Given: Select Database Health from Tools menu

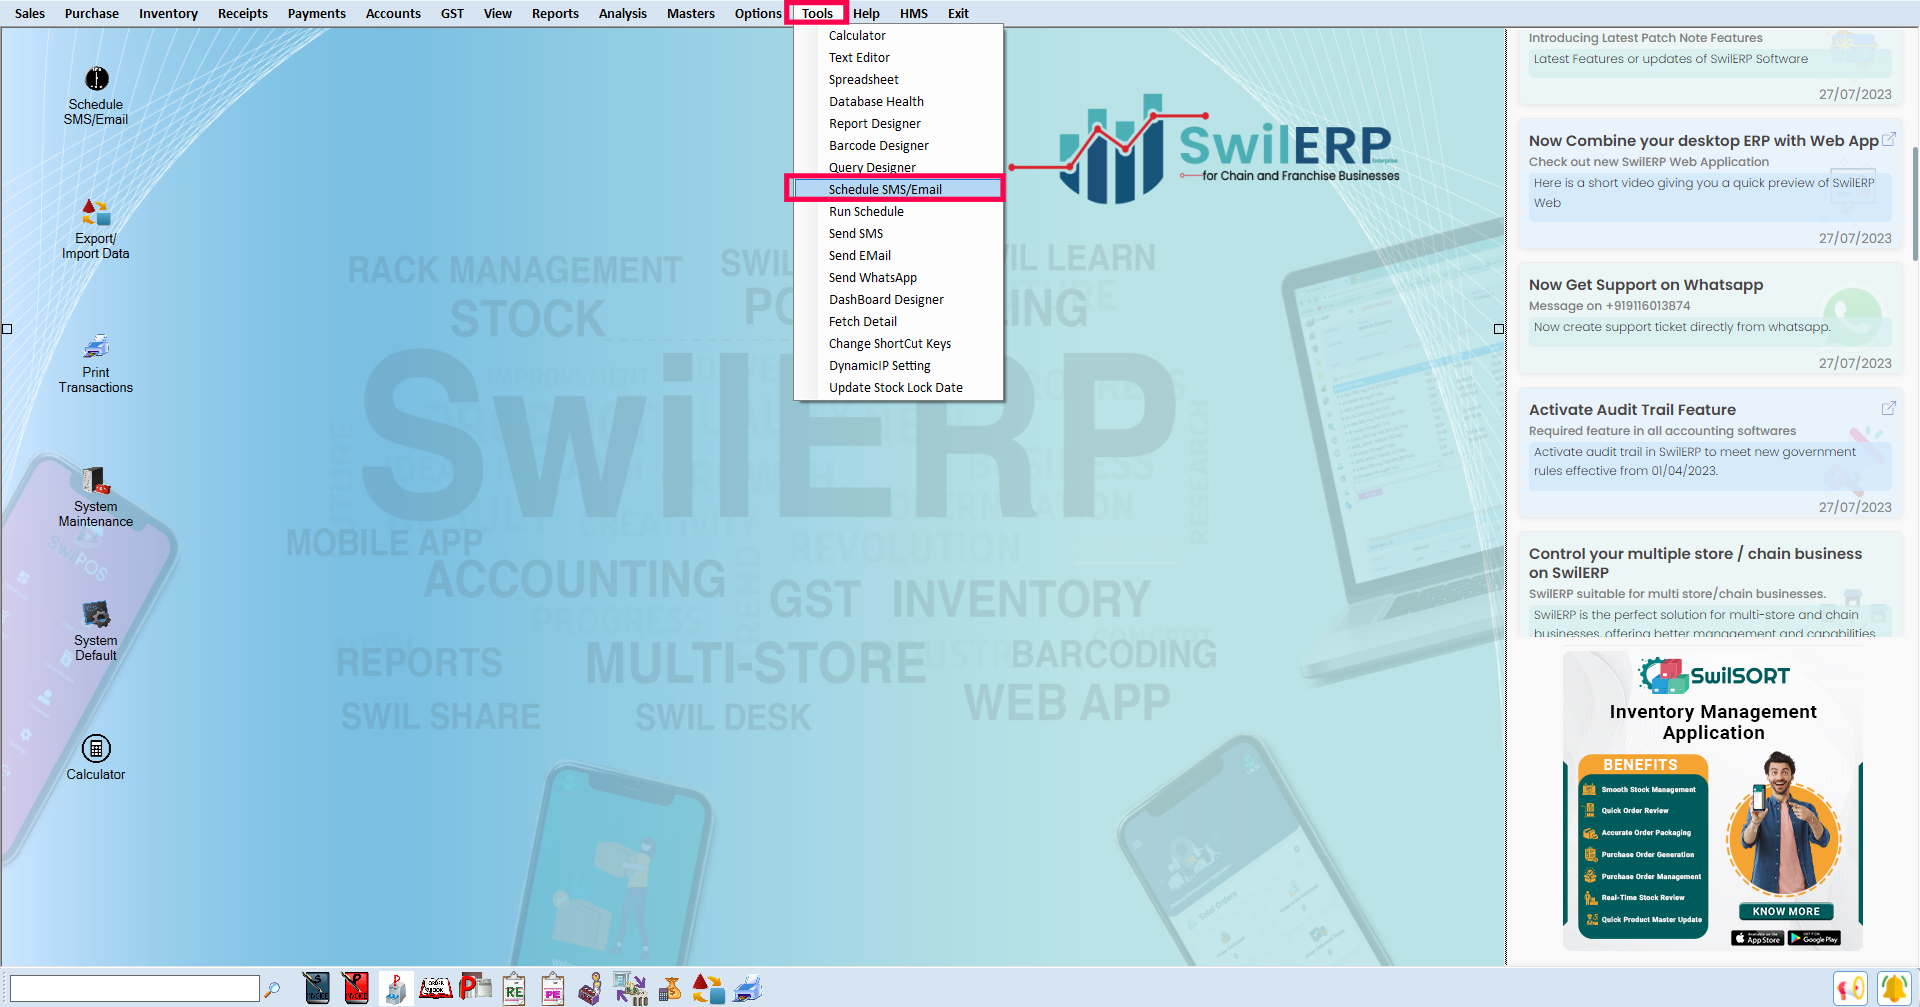Looking at the screenshot, I should click(x=898, y=101).
